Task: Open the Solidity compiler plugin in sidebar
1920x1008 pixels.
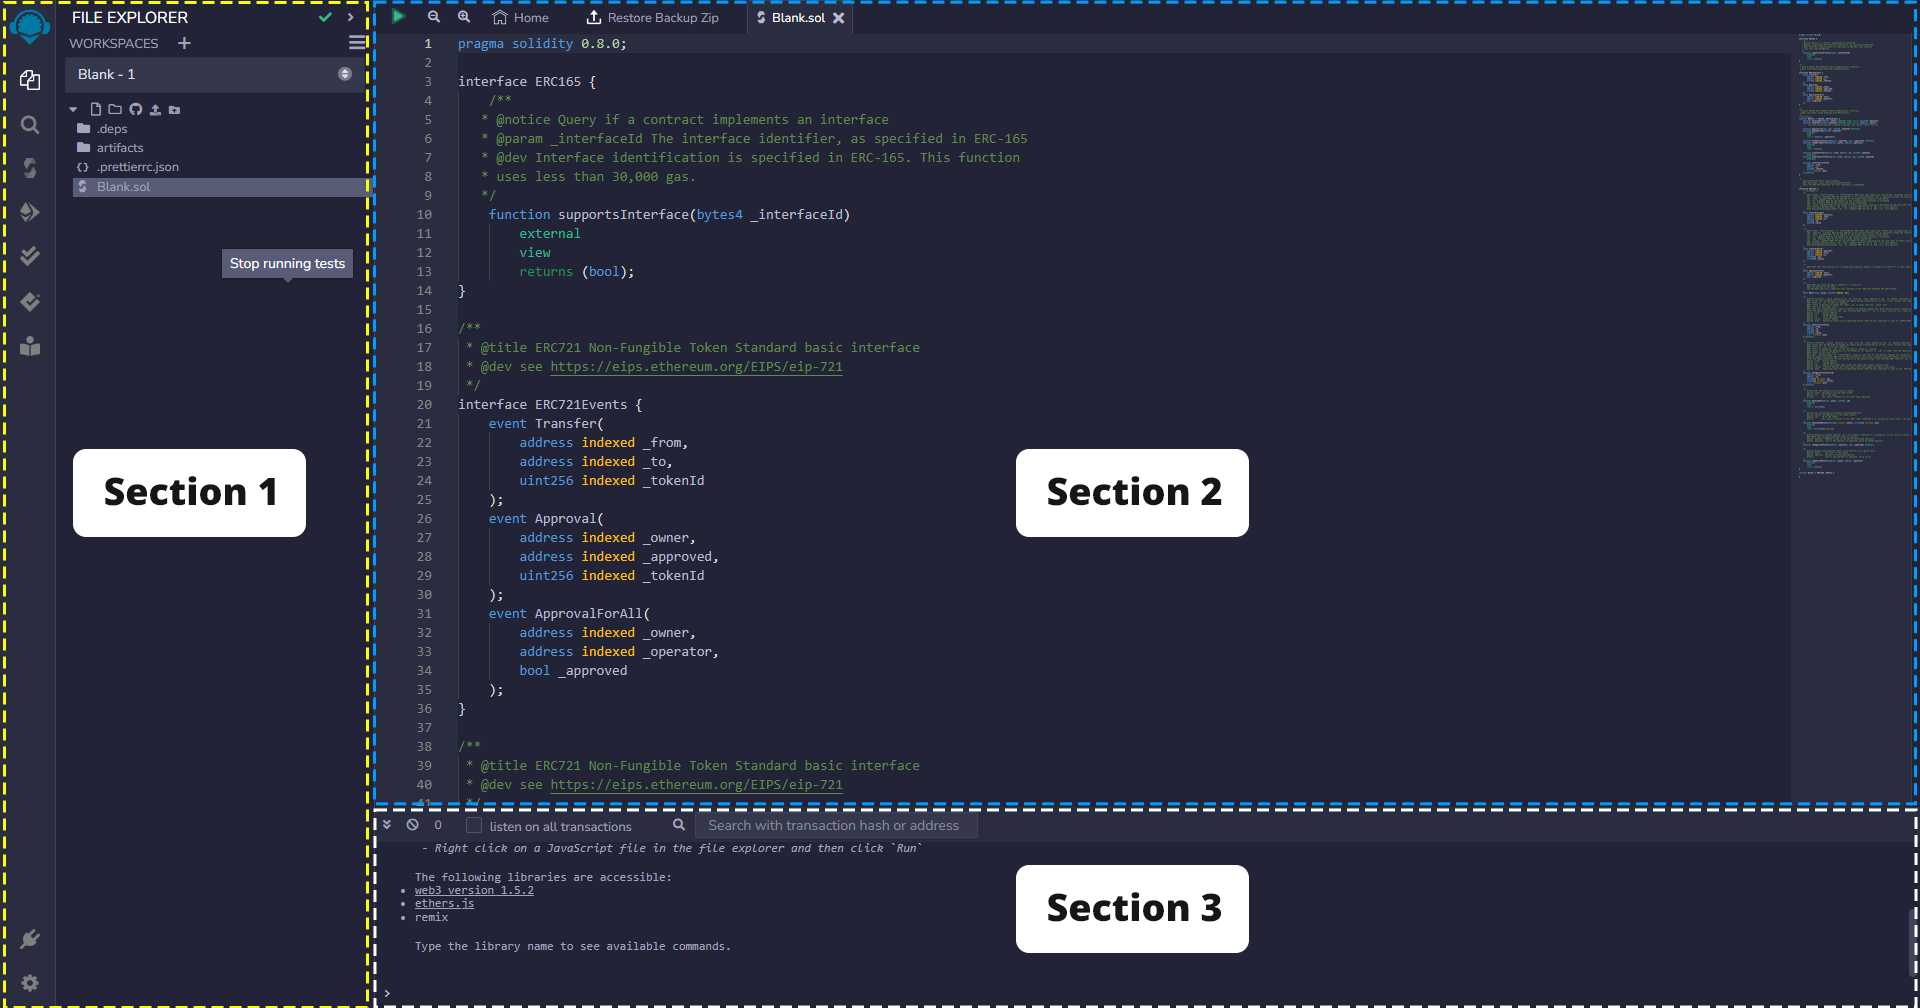Action: tap(30, 167)
